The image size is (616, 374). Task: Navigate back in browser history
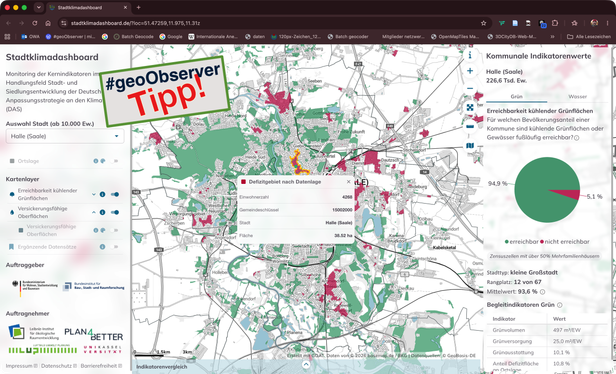point(9,23)
